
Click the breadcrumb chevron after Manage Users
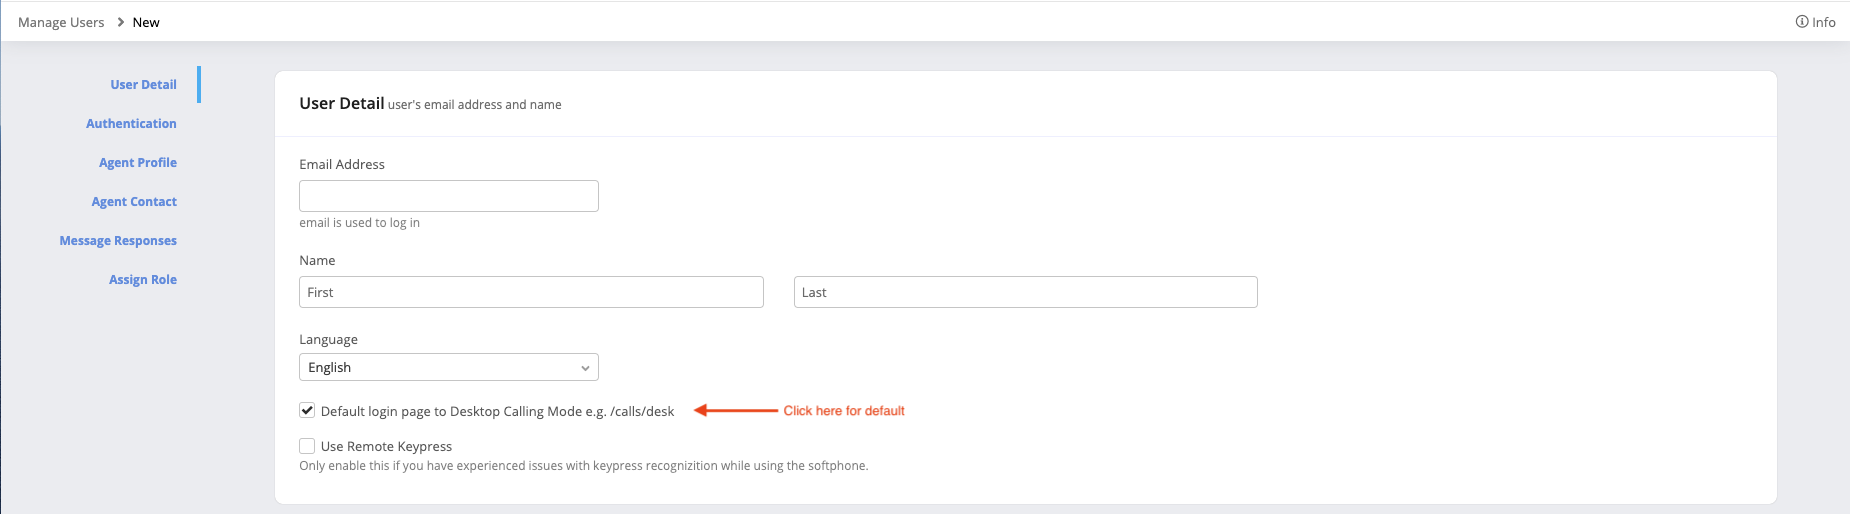pos(120,22)
